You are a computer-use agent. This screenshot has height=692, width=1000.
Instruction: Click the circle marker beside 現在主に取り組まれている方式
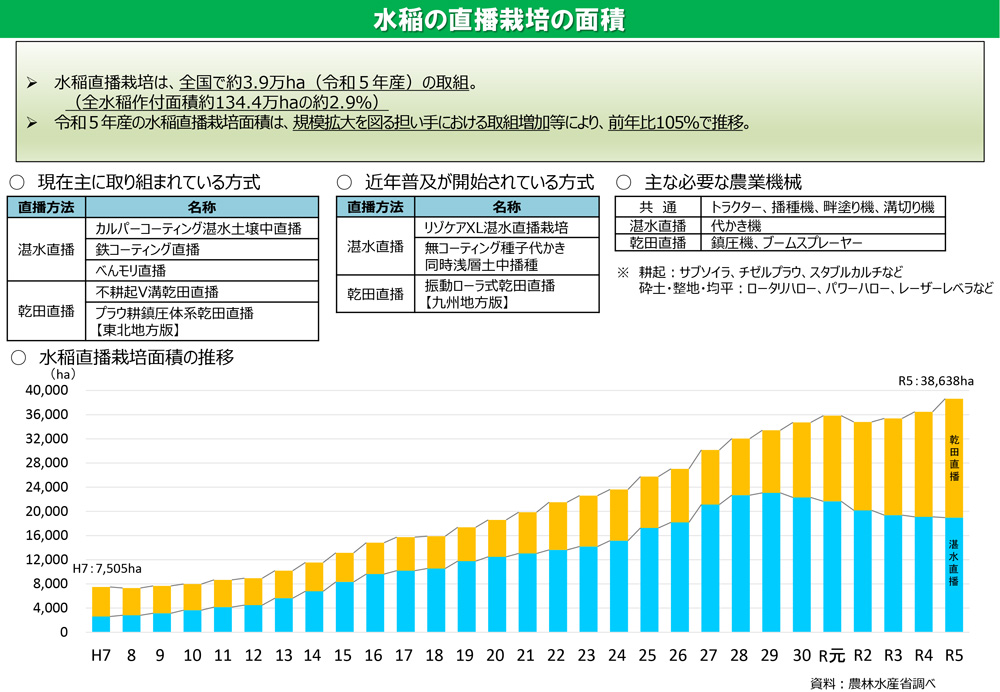point(16,183)
